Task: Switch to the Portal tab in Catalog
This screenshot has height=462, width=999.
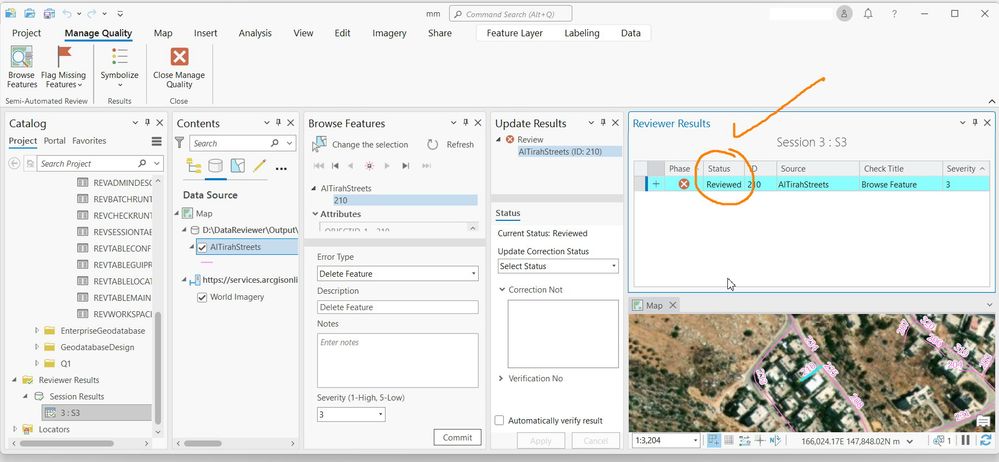Action: tap(55, 141)
